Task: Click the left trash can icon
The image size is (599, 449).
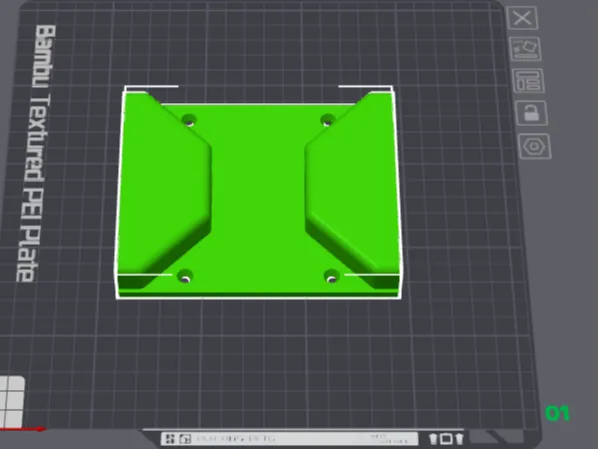Action: point(433,439)
